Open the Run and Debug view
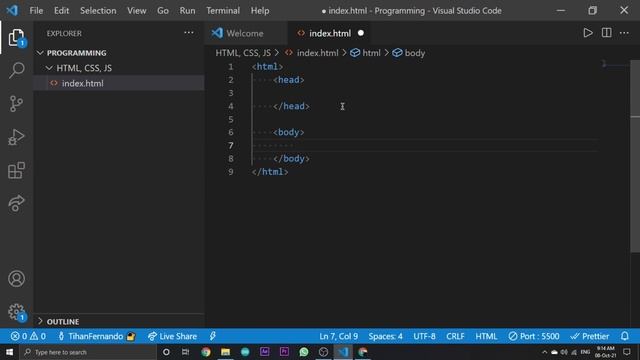Screen dimensions: 640x360 [16, 137]
